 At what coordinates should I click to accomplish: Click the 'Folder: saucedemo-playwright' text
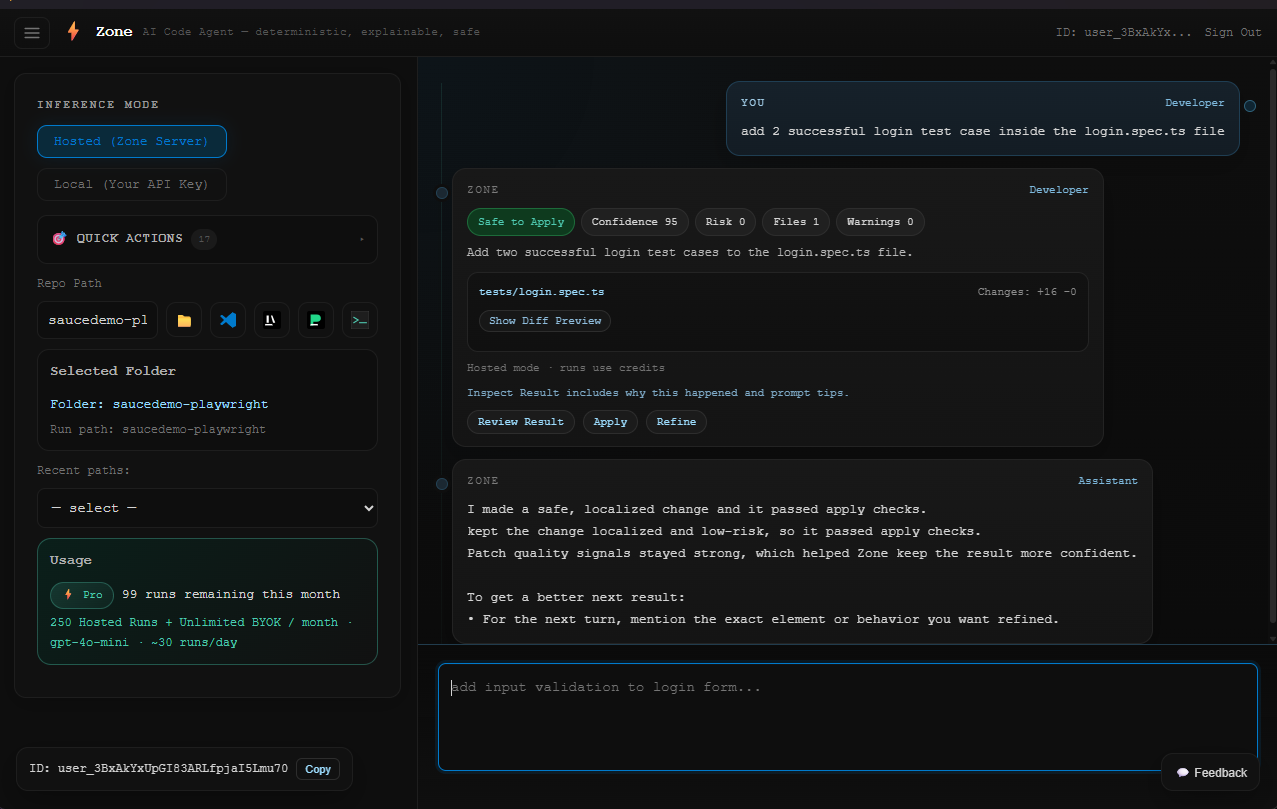pos(159,404)
